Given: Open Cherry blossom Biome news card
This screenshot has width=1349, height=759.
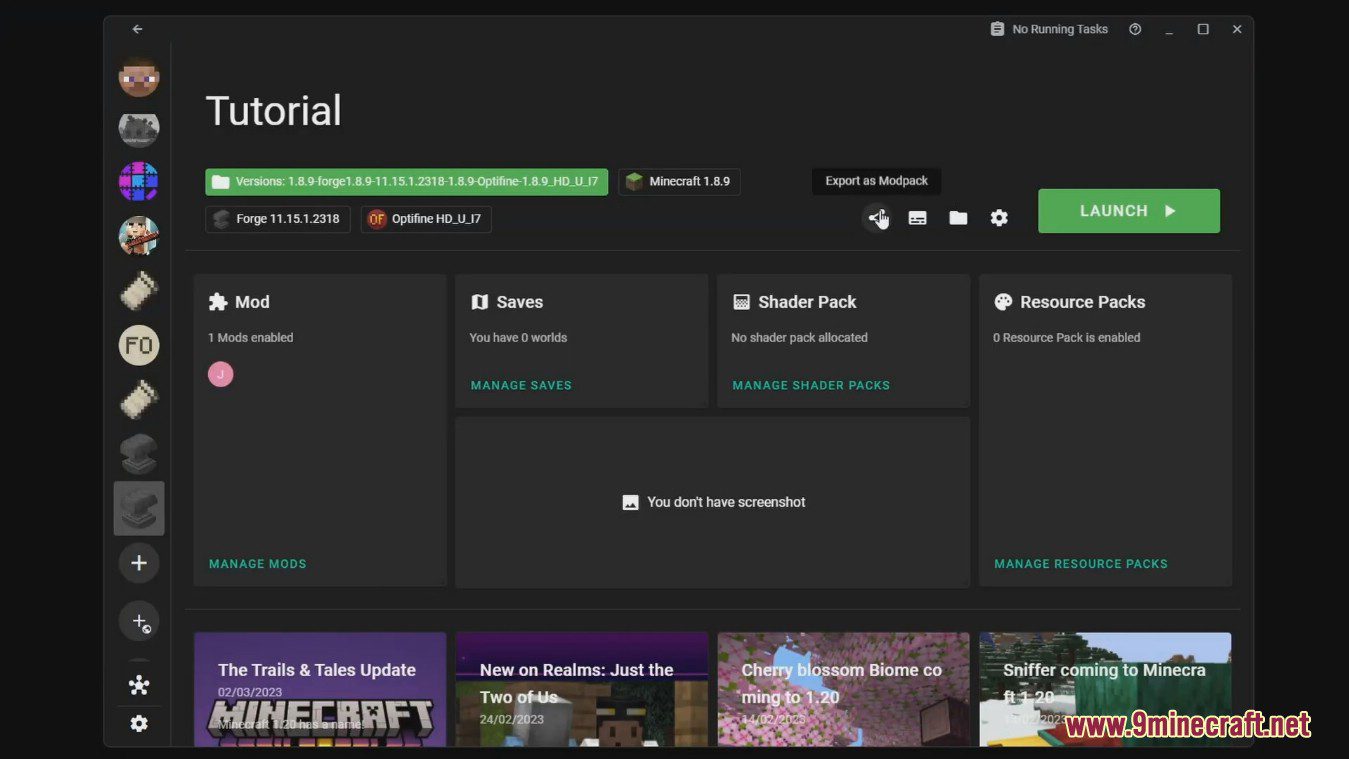Looking at the screenshot, I should [x=844, y=689].
